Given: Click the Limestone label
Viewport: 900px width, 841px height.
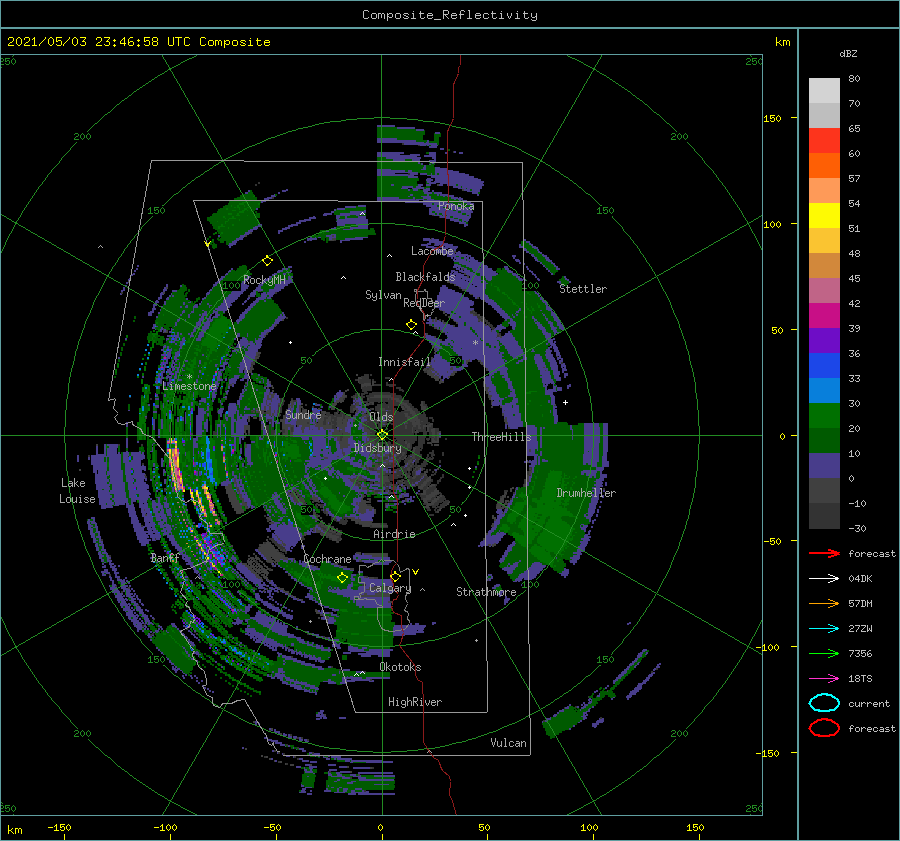Looking at the screenshot, I should [x=189, y=386].
